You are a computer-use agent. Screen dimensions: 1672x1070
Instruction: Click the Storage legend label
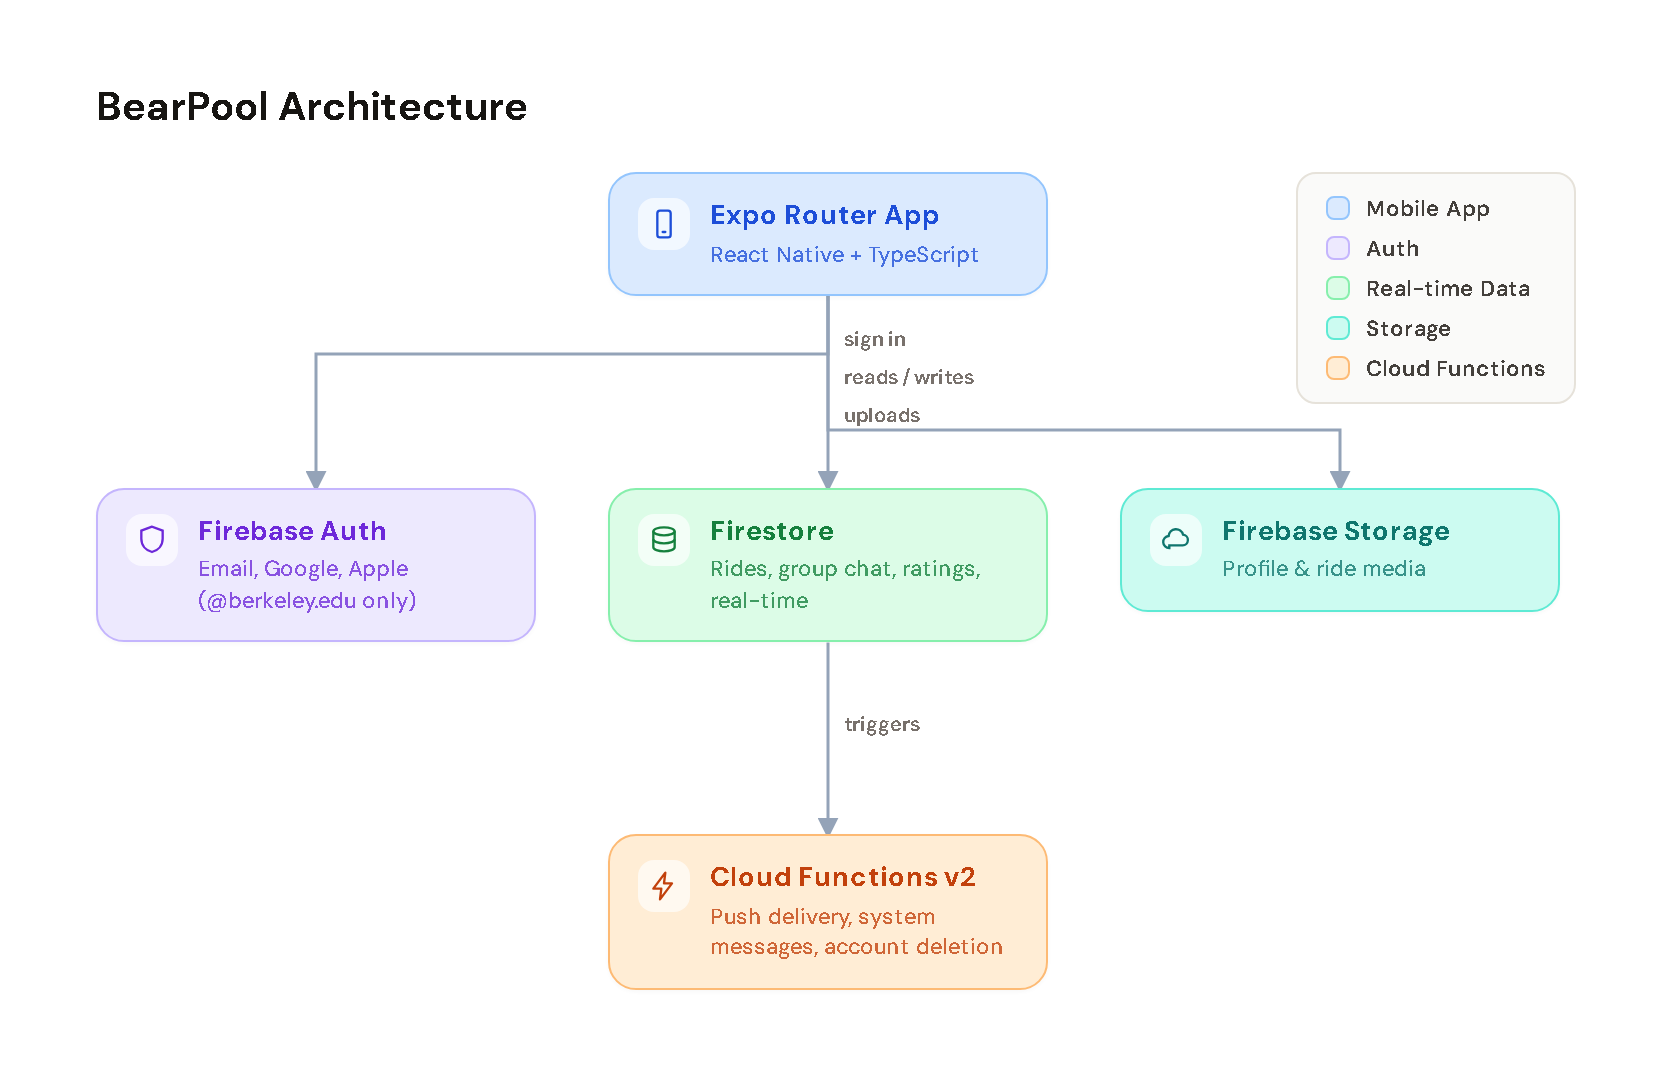pos(1408,329)
